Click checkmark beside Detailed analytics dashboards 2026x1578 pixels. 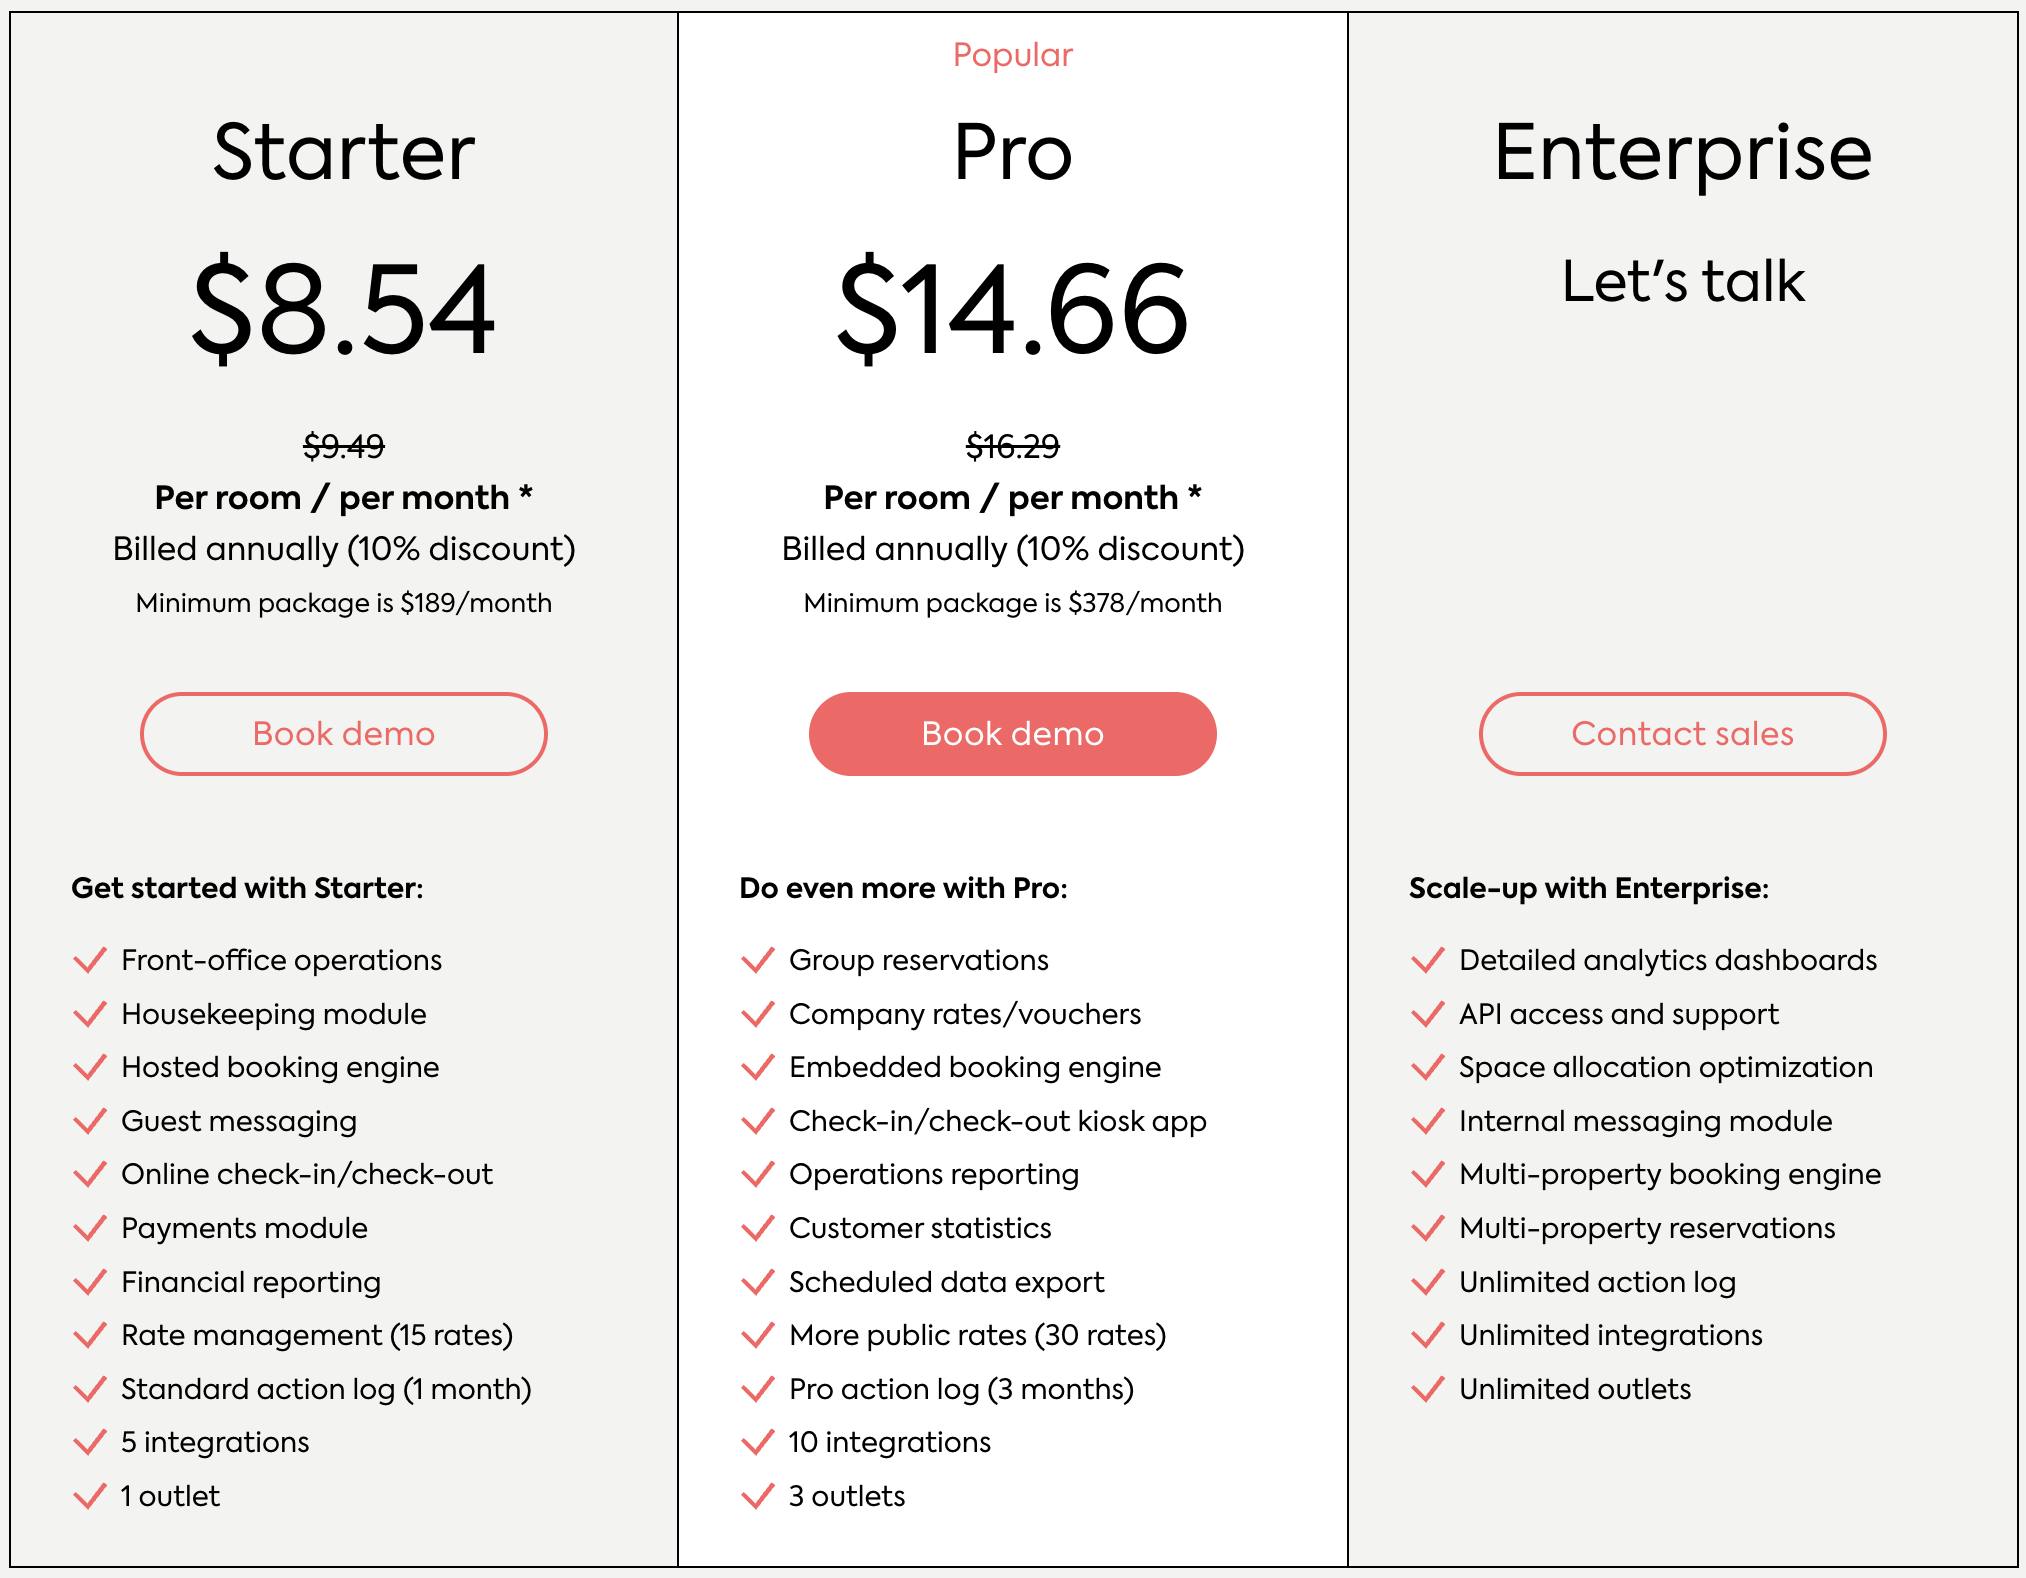click(1428, 961)
